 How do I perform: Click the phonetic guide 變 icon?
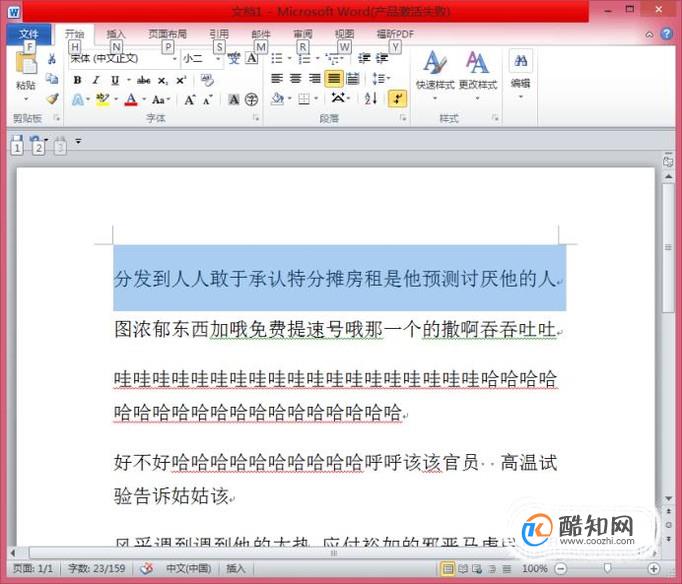click(x=234, y=58)
